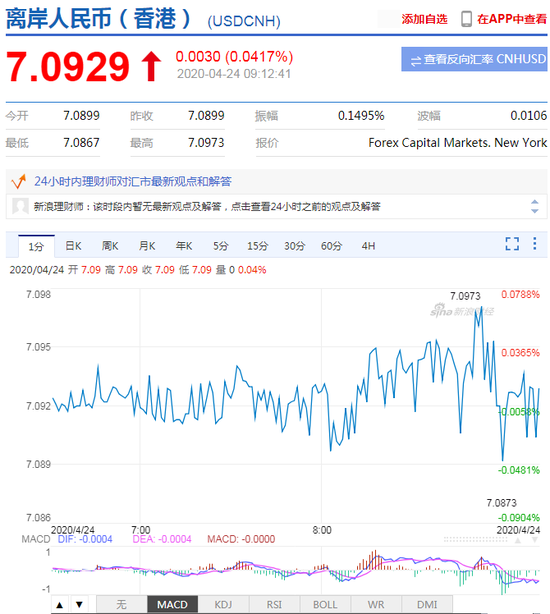Image resolution: width=550 pixels, height=614 pixels.
Task: Switch to the 4H chart tab
Action: click(368, 246)
